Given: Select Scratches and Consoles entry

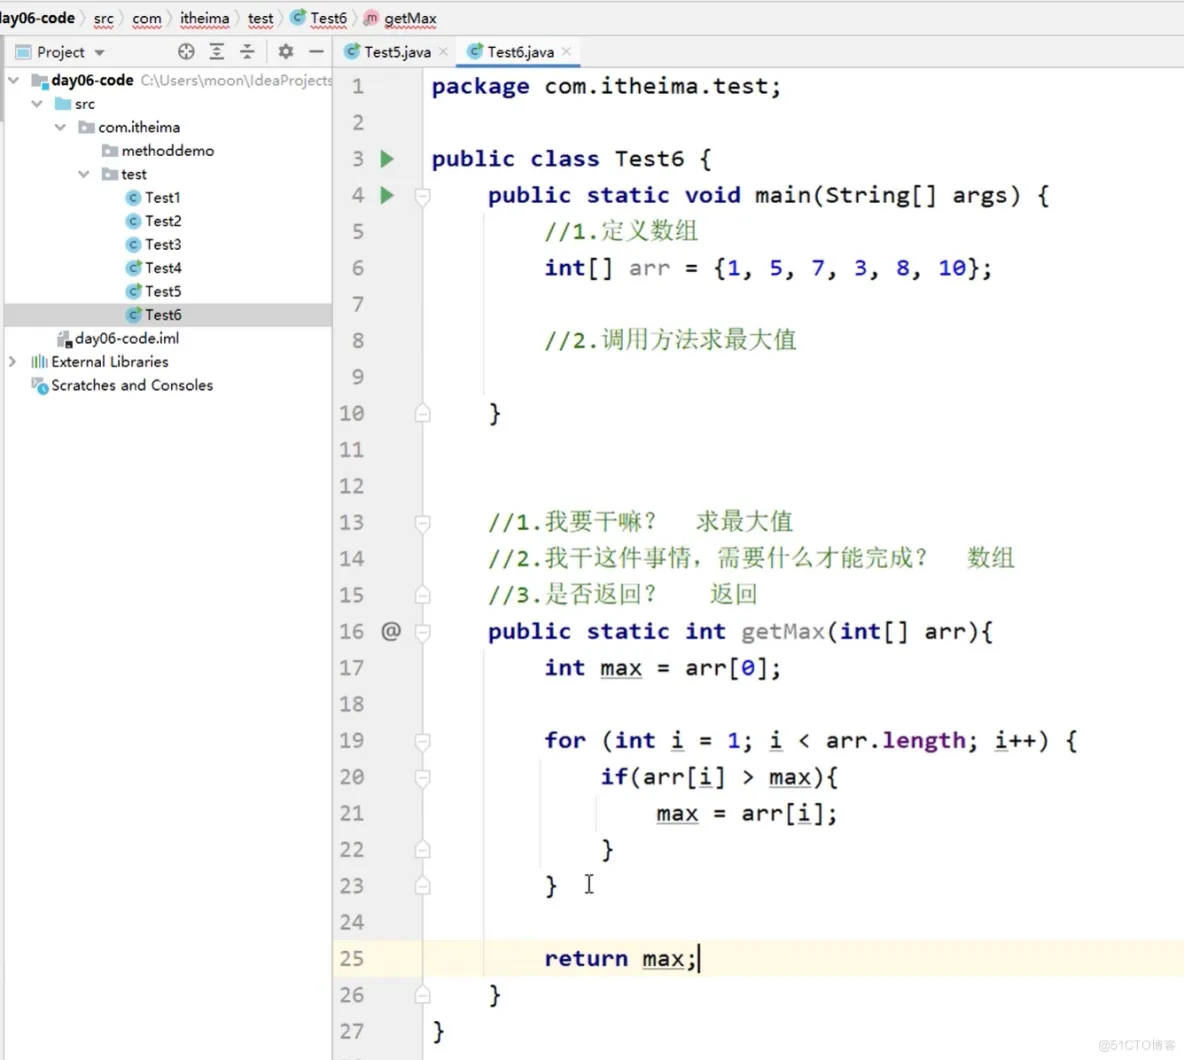Looking at the screenshot, I should 132,385.
